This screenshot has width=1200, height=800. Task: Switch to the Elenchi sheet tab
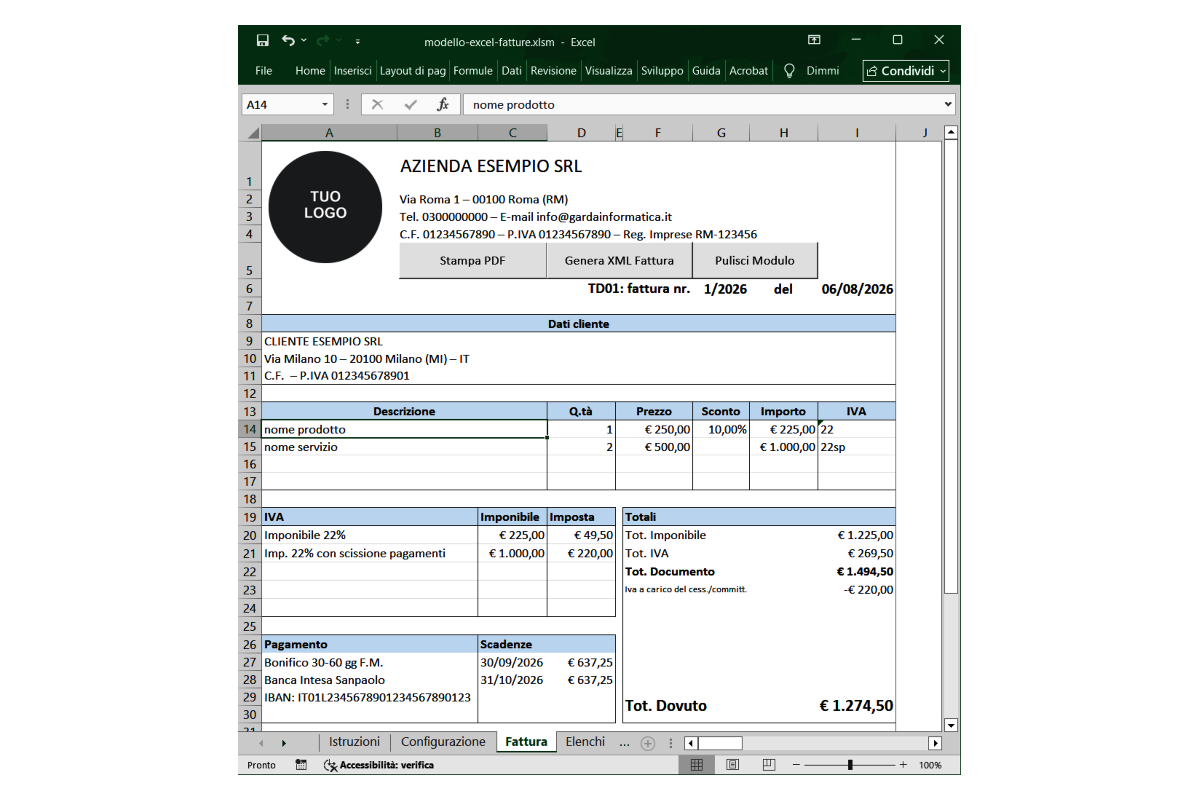click(585, 742)
